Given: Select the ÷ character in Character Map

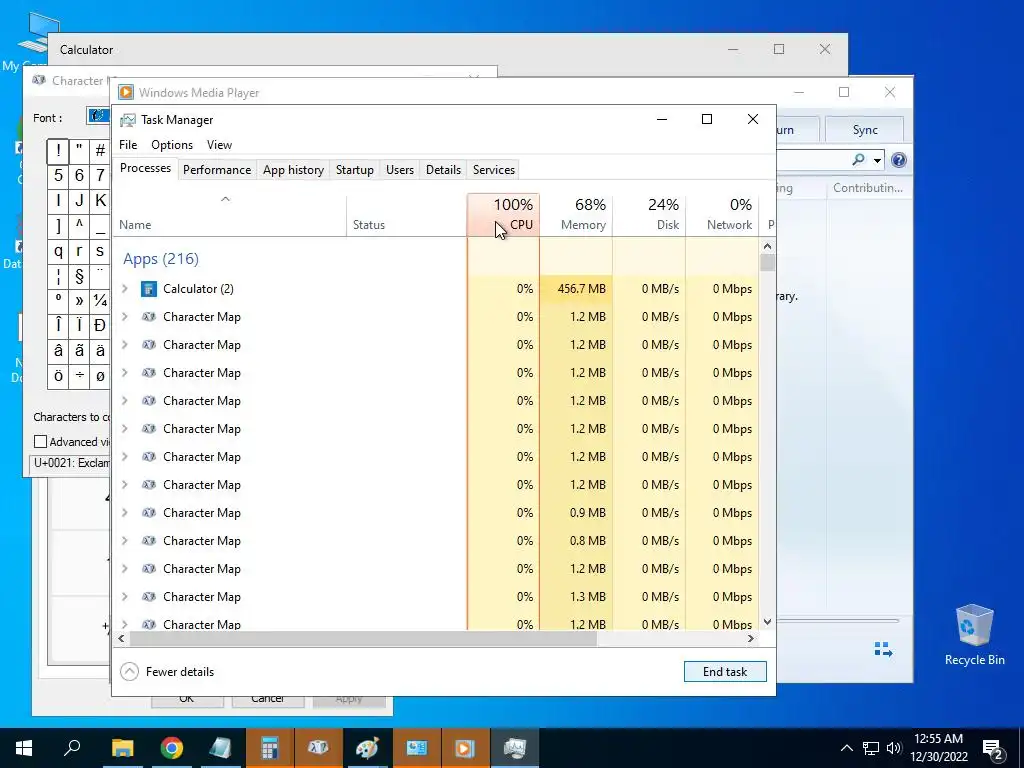Looking at the screenshot, I should (x=79, y=376).
